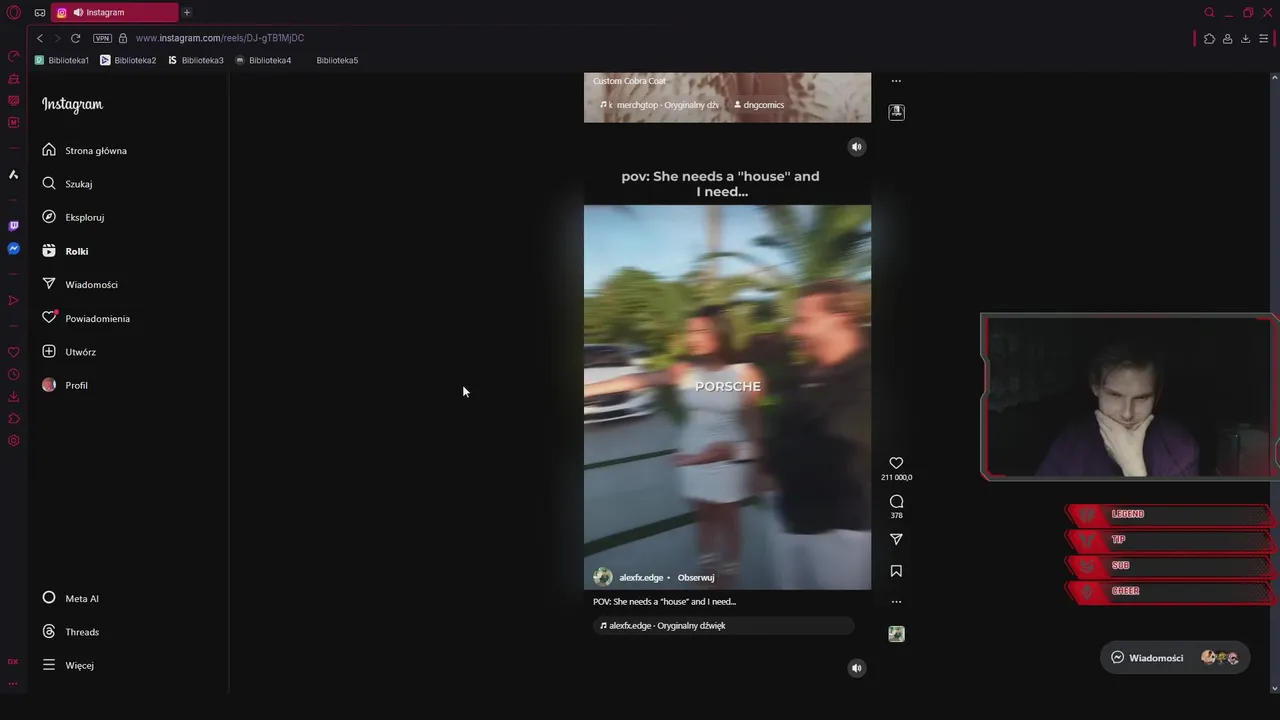Open Opera sidebar heart bookmarks icon

click(14, 352)
